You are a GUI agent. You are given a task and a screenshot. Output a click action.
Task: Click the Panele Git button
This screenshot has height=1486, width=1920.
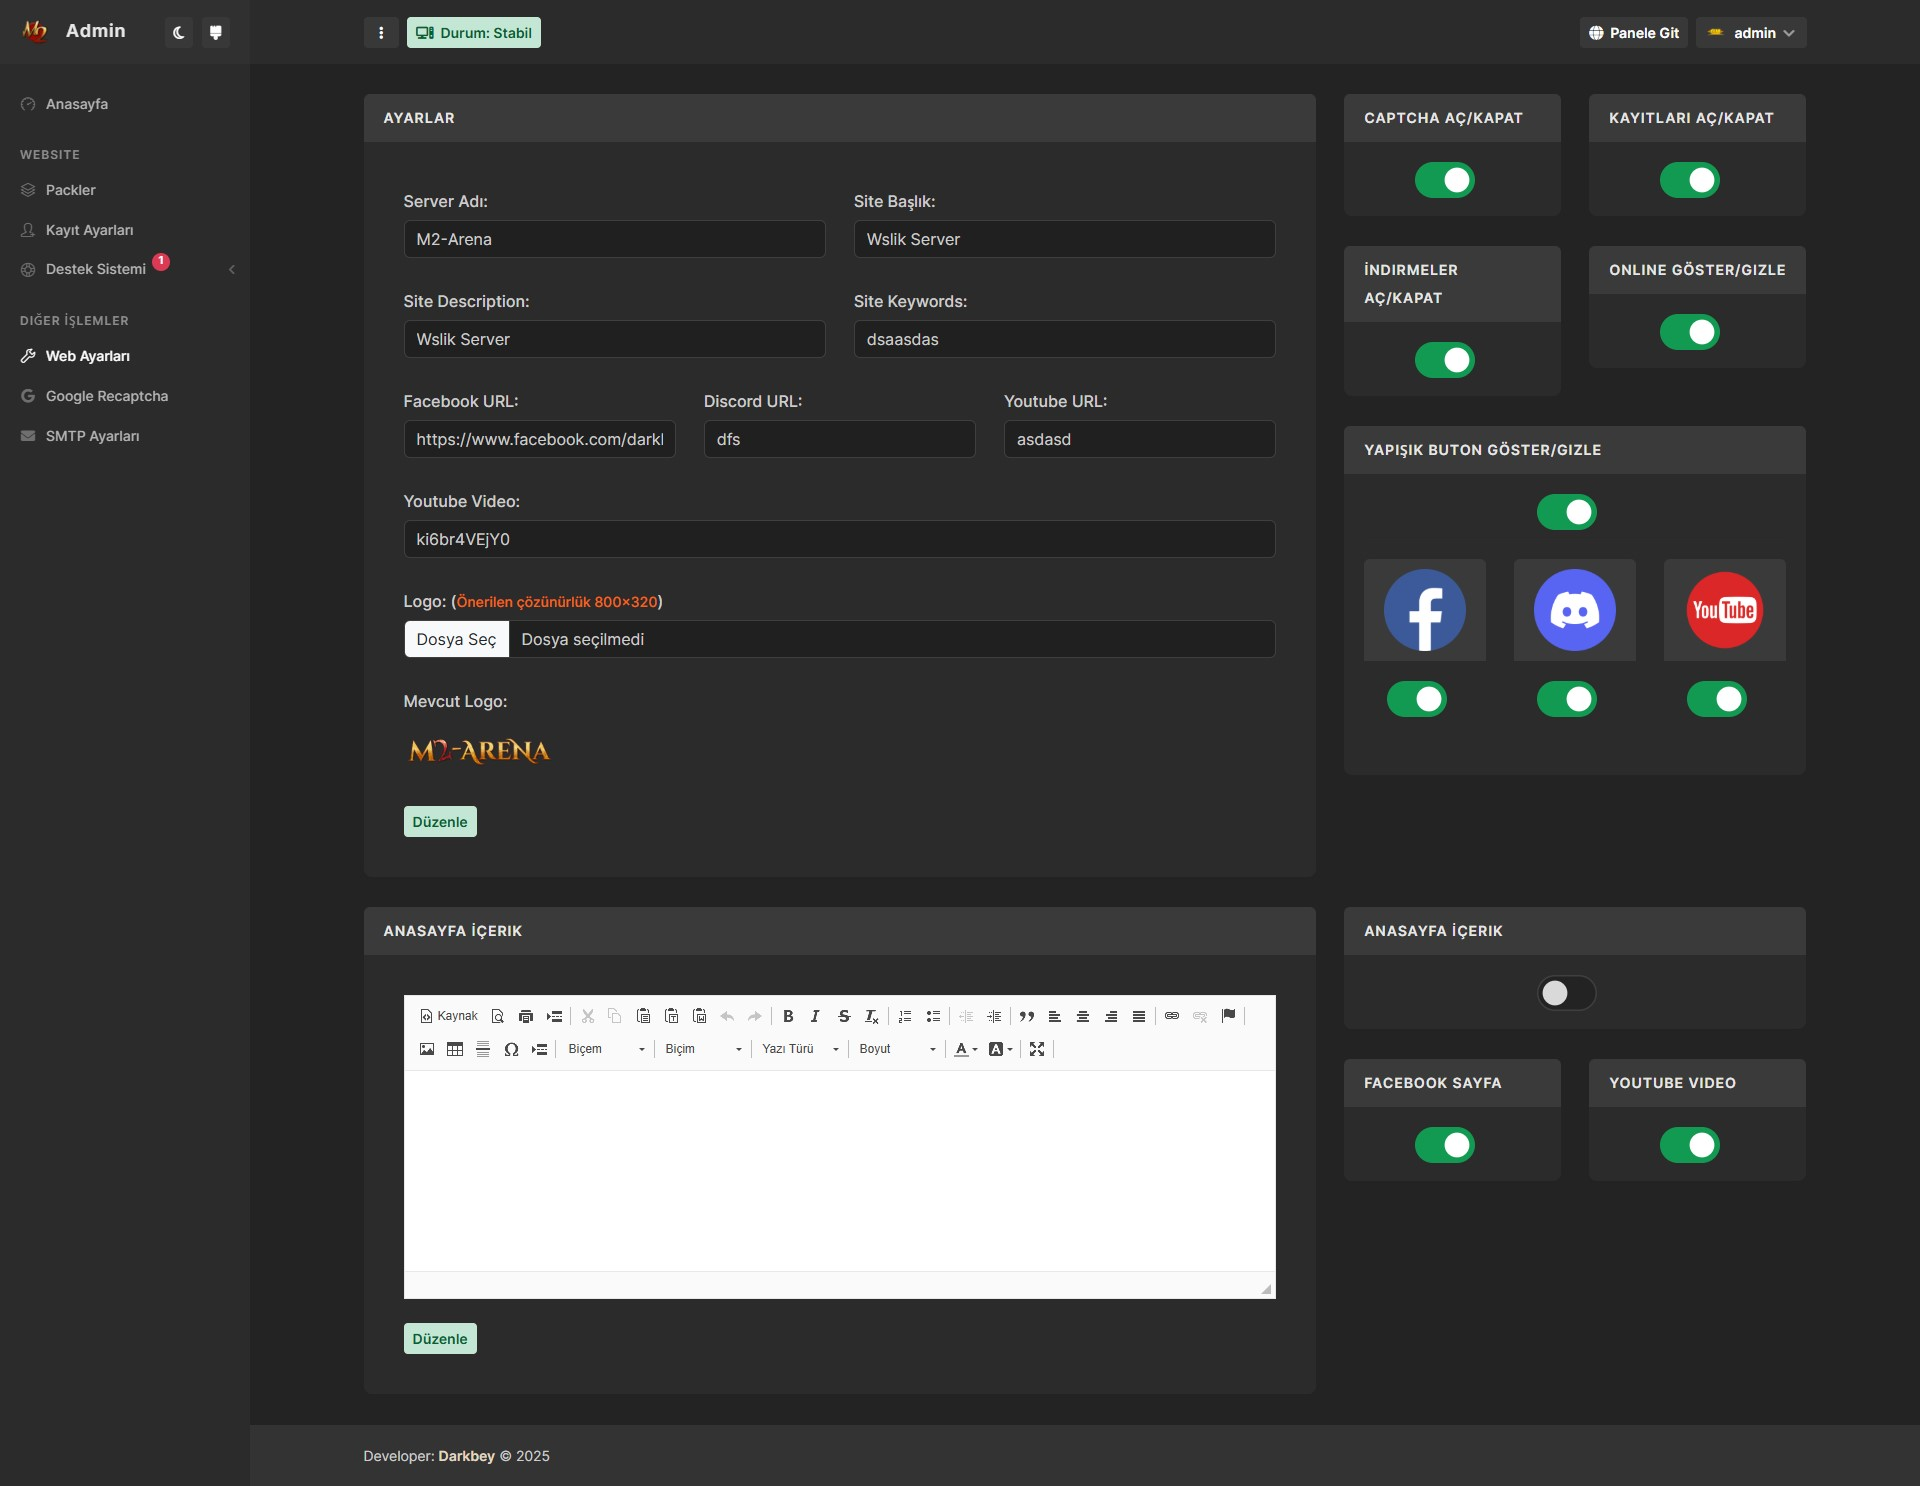[1634, 33]
